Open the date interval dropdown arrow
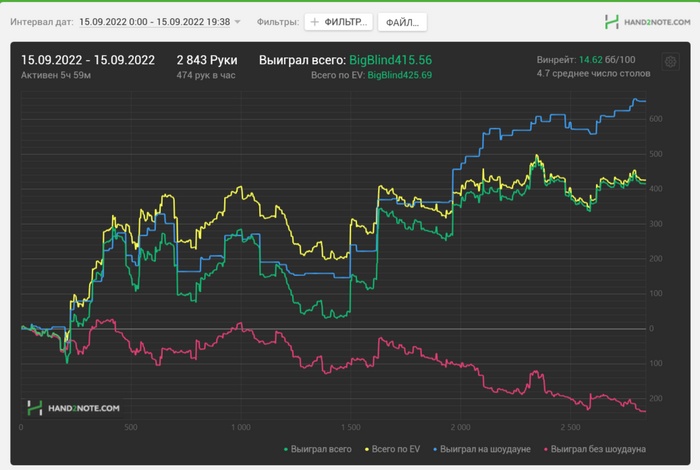This screenshot has width=700, height=470. [x=238, y=22]
